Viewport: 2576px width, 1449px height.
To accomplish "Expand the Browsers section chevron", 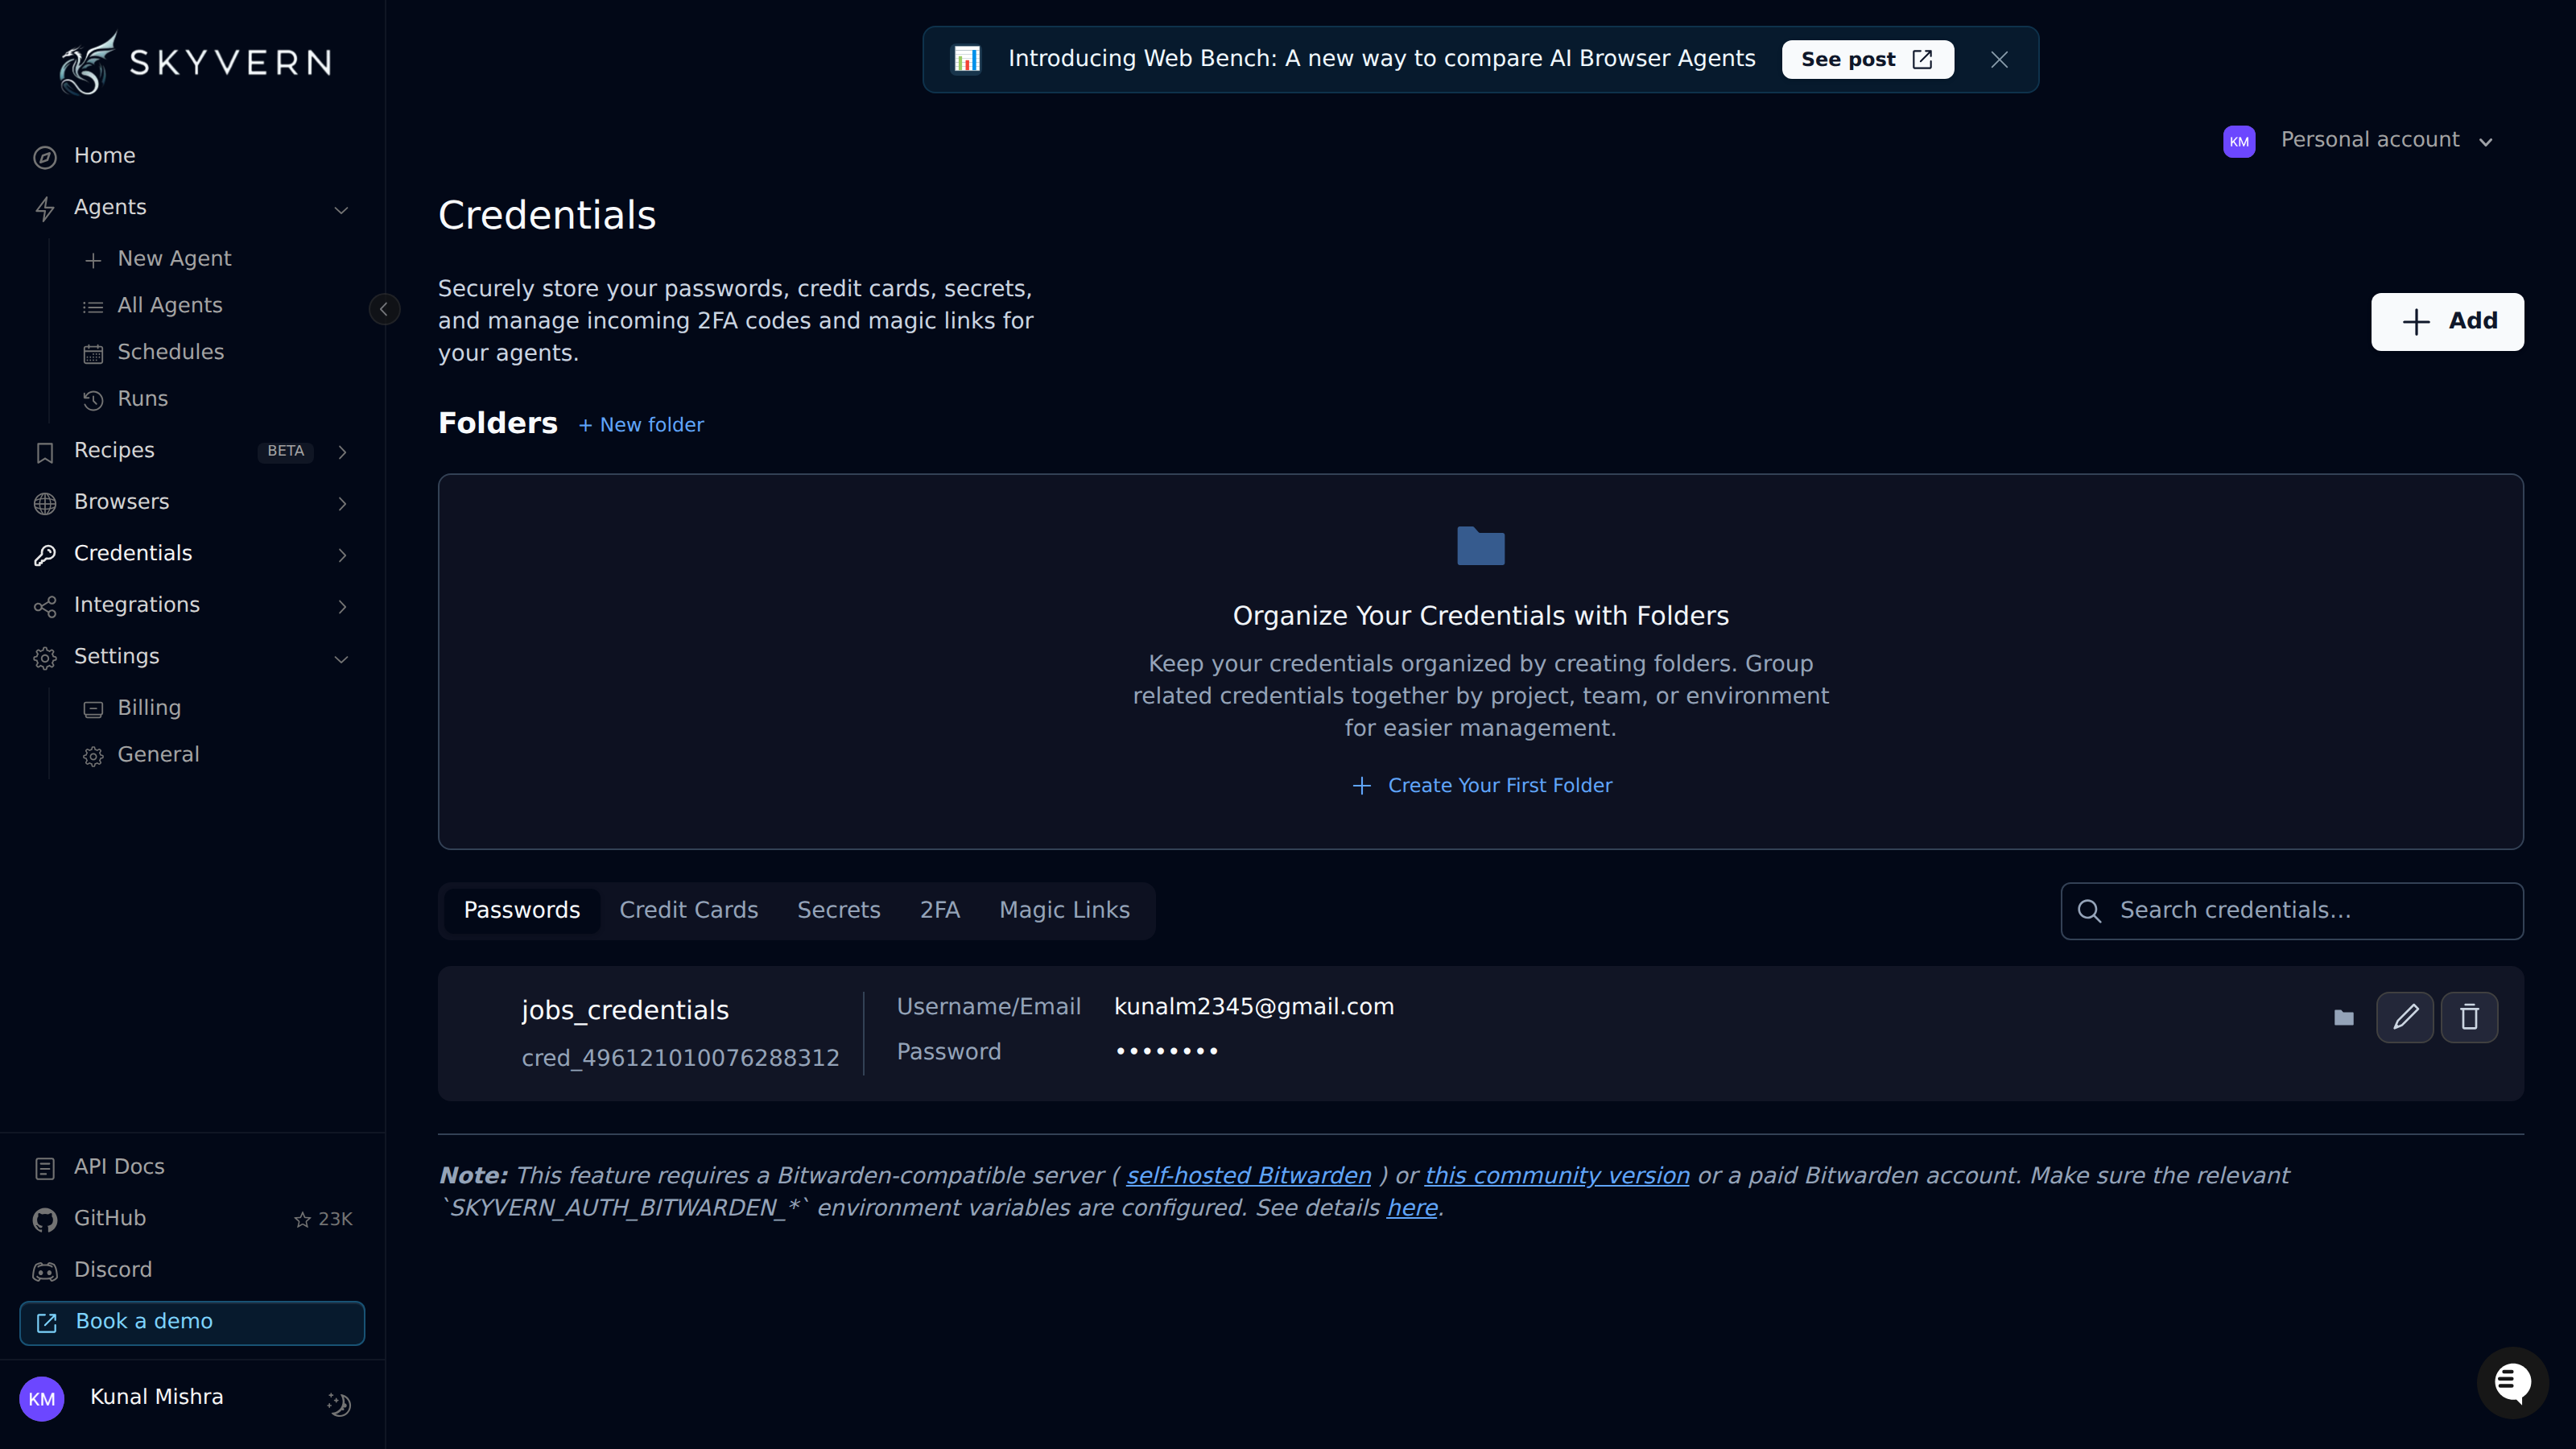I will (x=342, y=504).
